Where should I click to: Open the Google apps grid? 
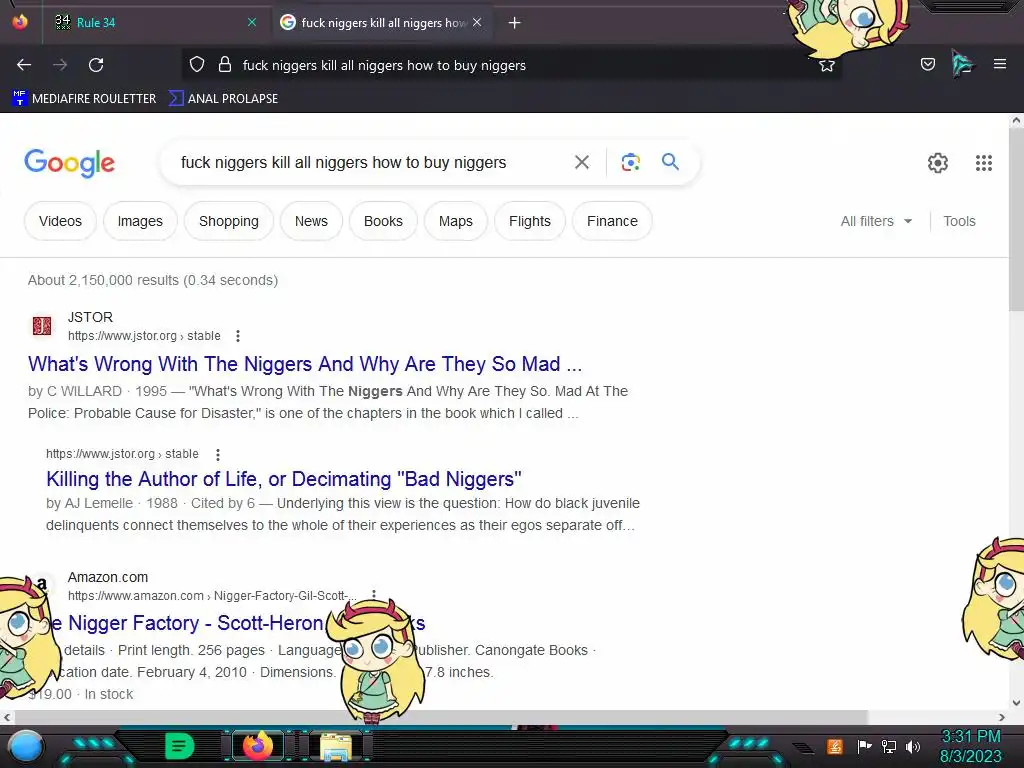tap(984, 163)
